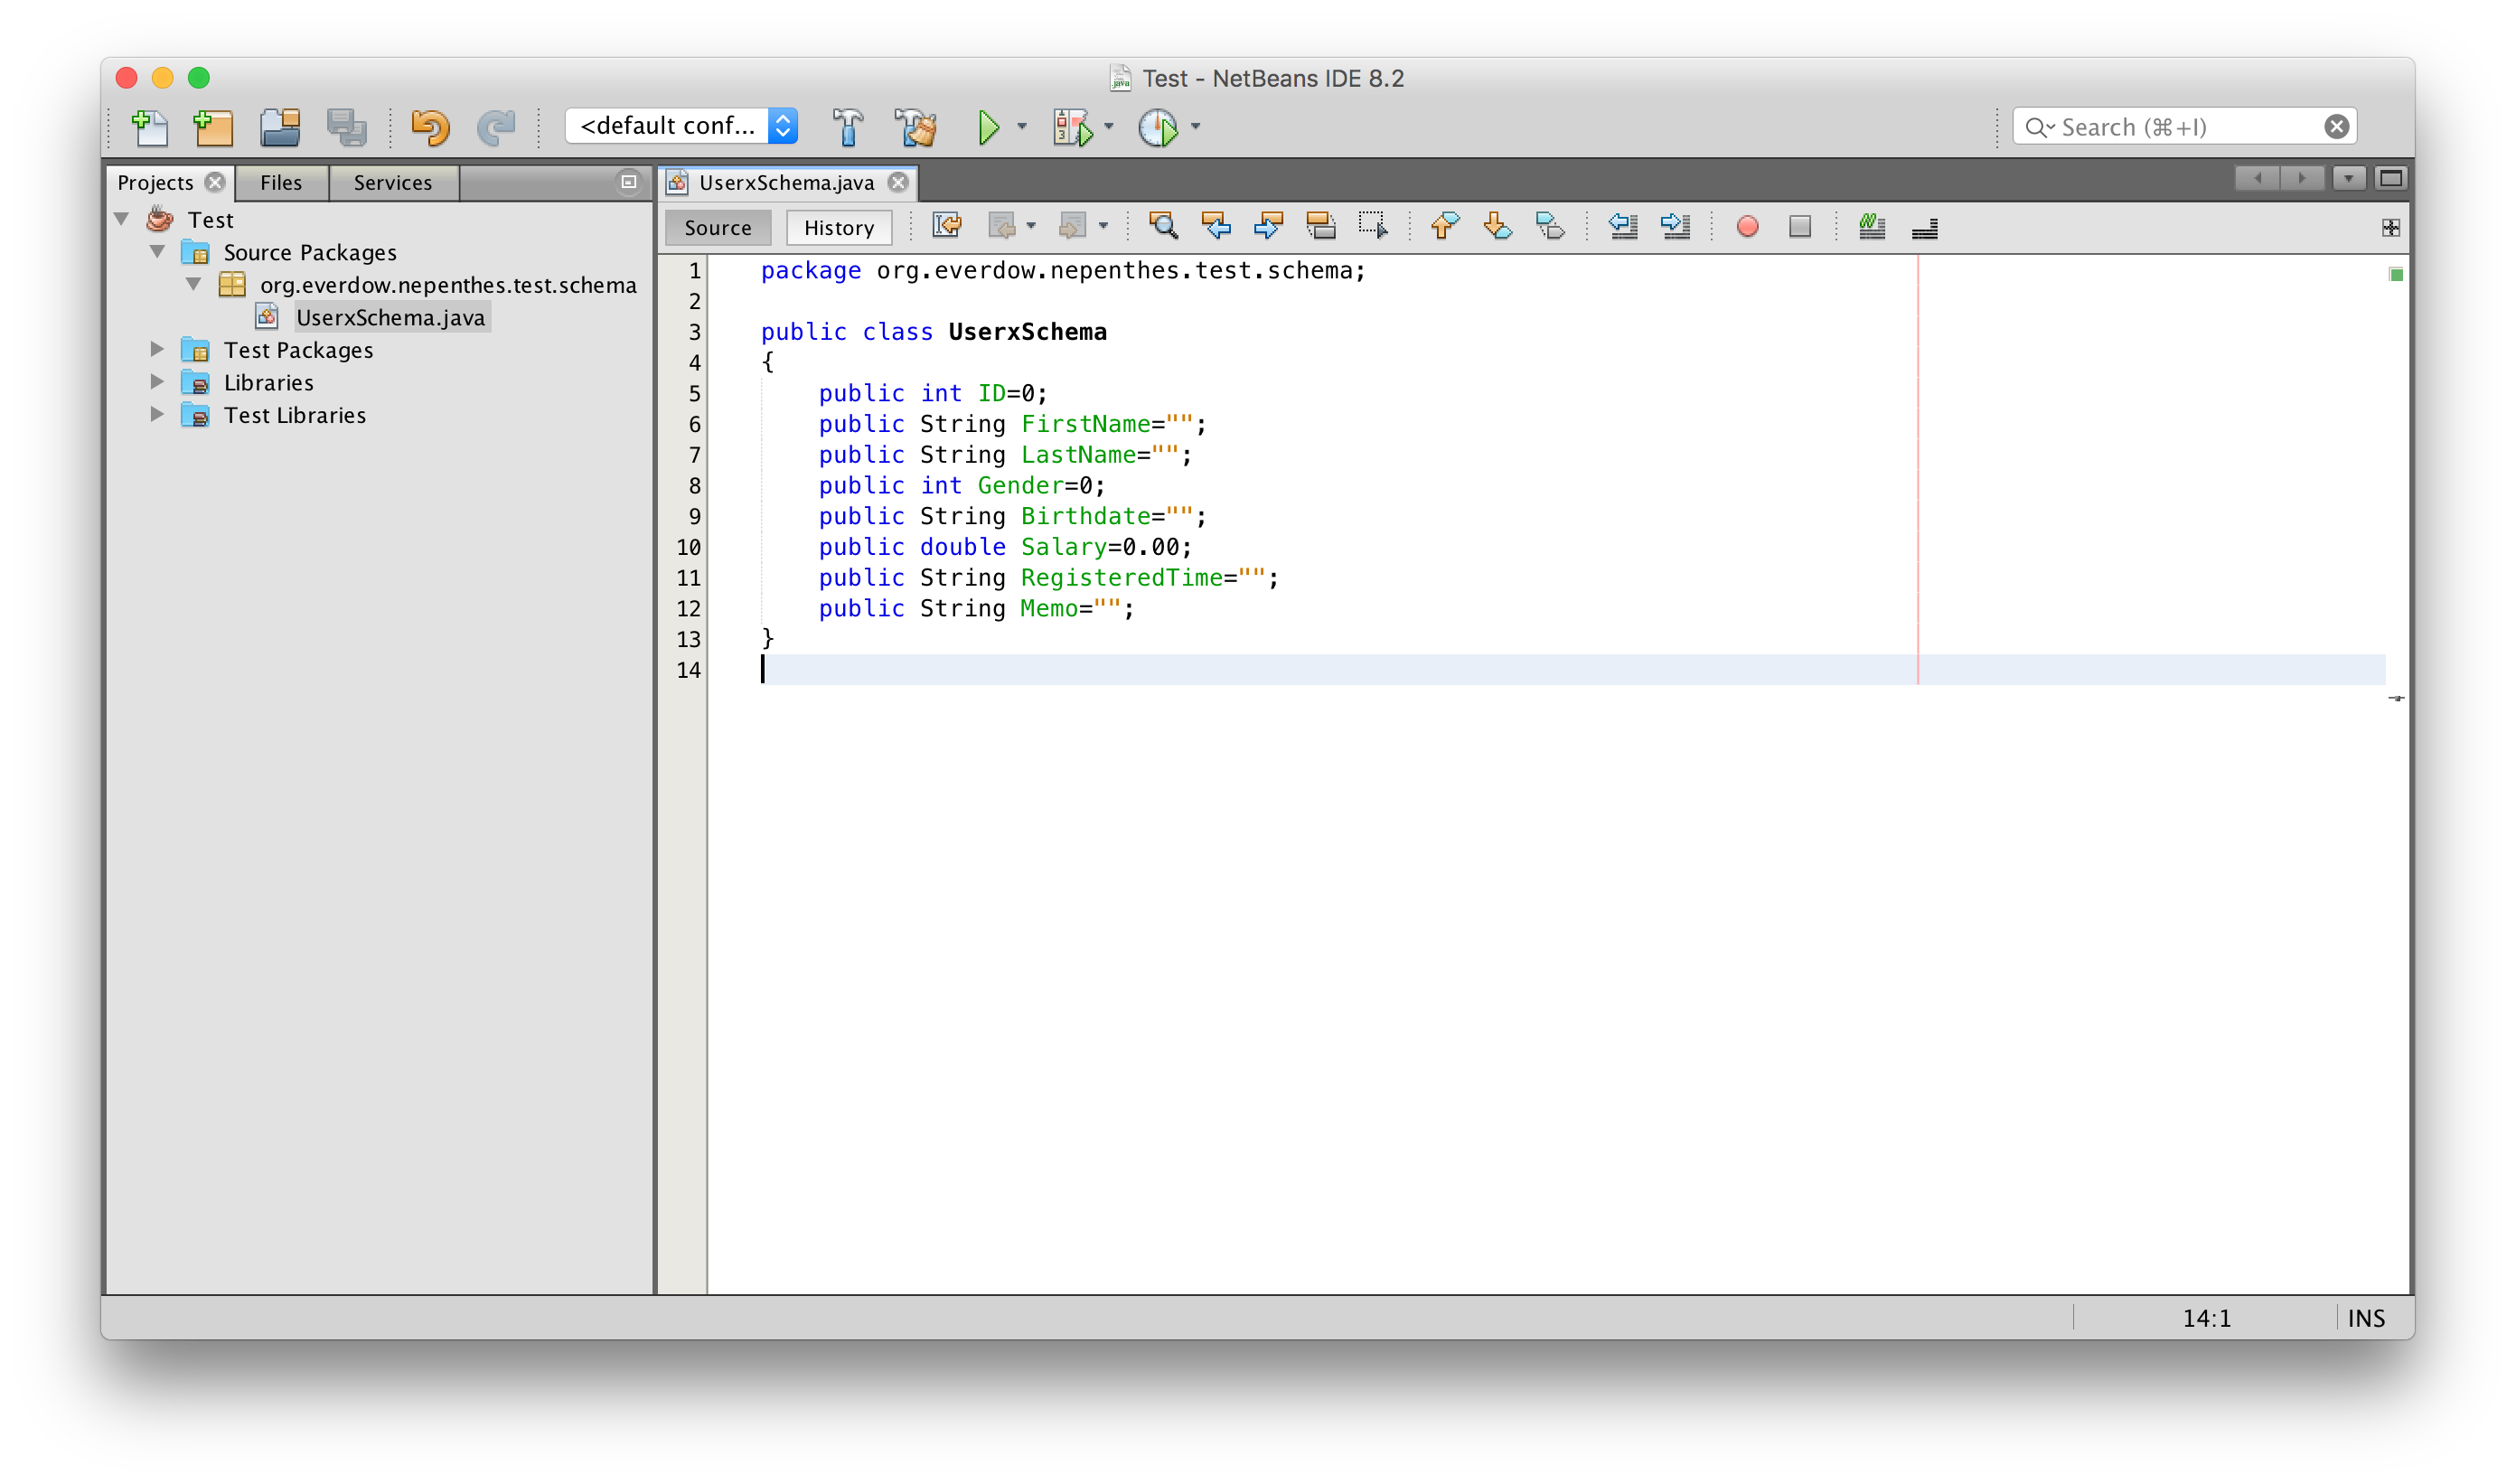Open the default configuration combo box
Image resolution: width=2516 pixels, height=1484 pixels.
[x=681, y=126]
